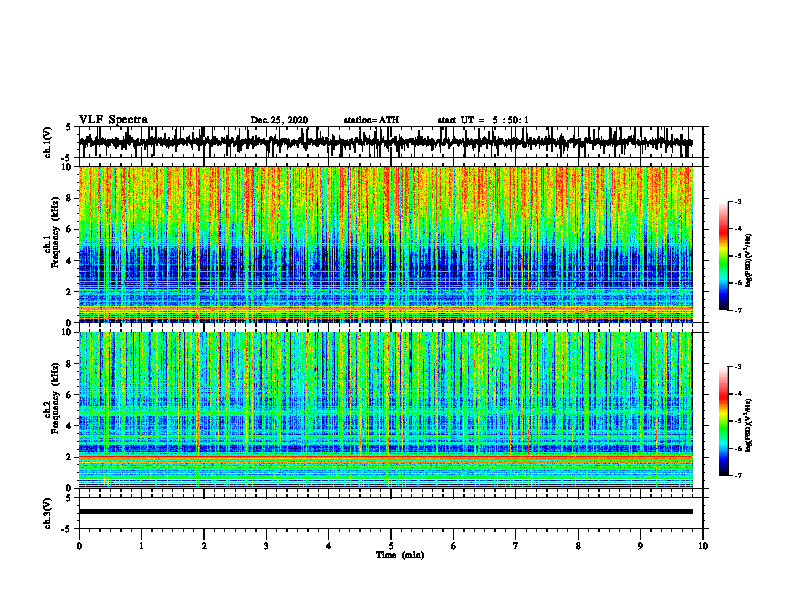Click the ch.2 spectrogram plot

[x=385, y=410]
